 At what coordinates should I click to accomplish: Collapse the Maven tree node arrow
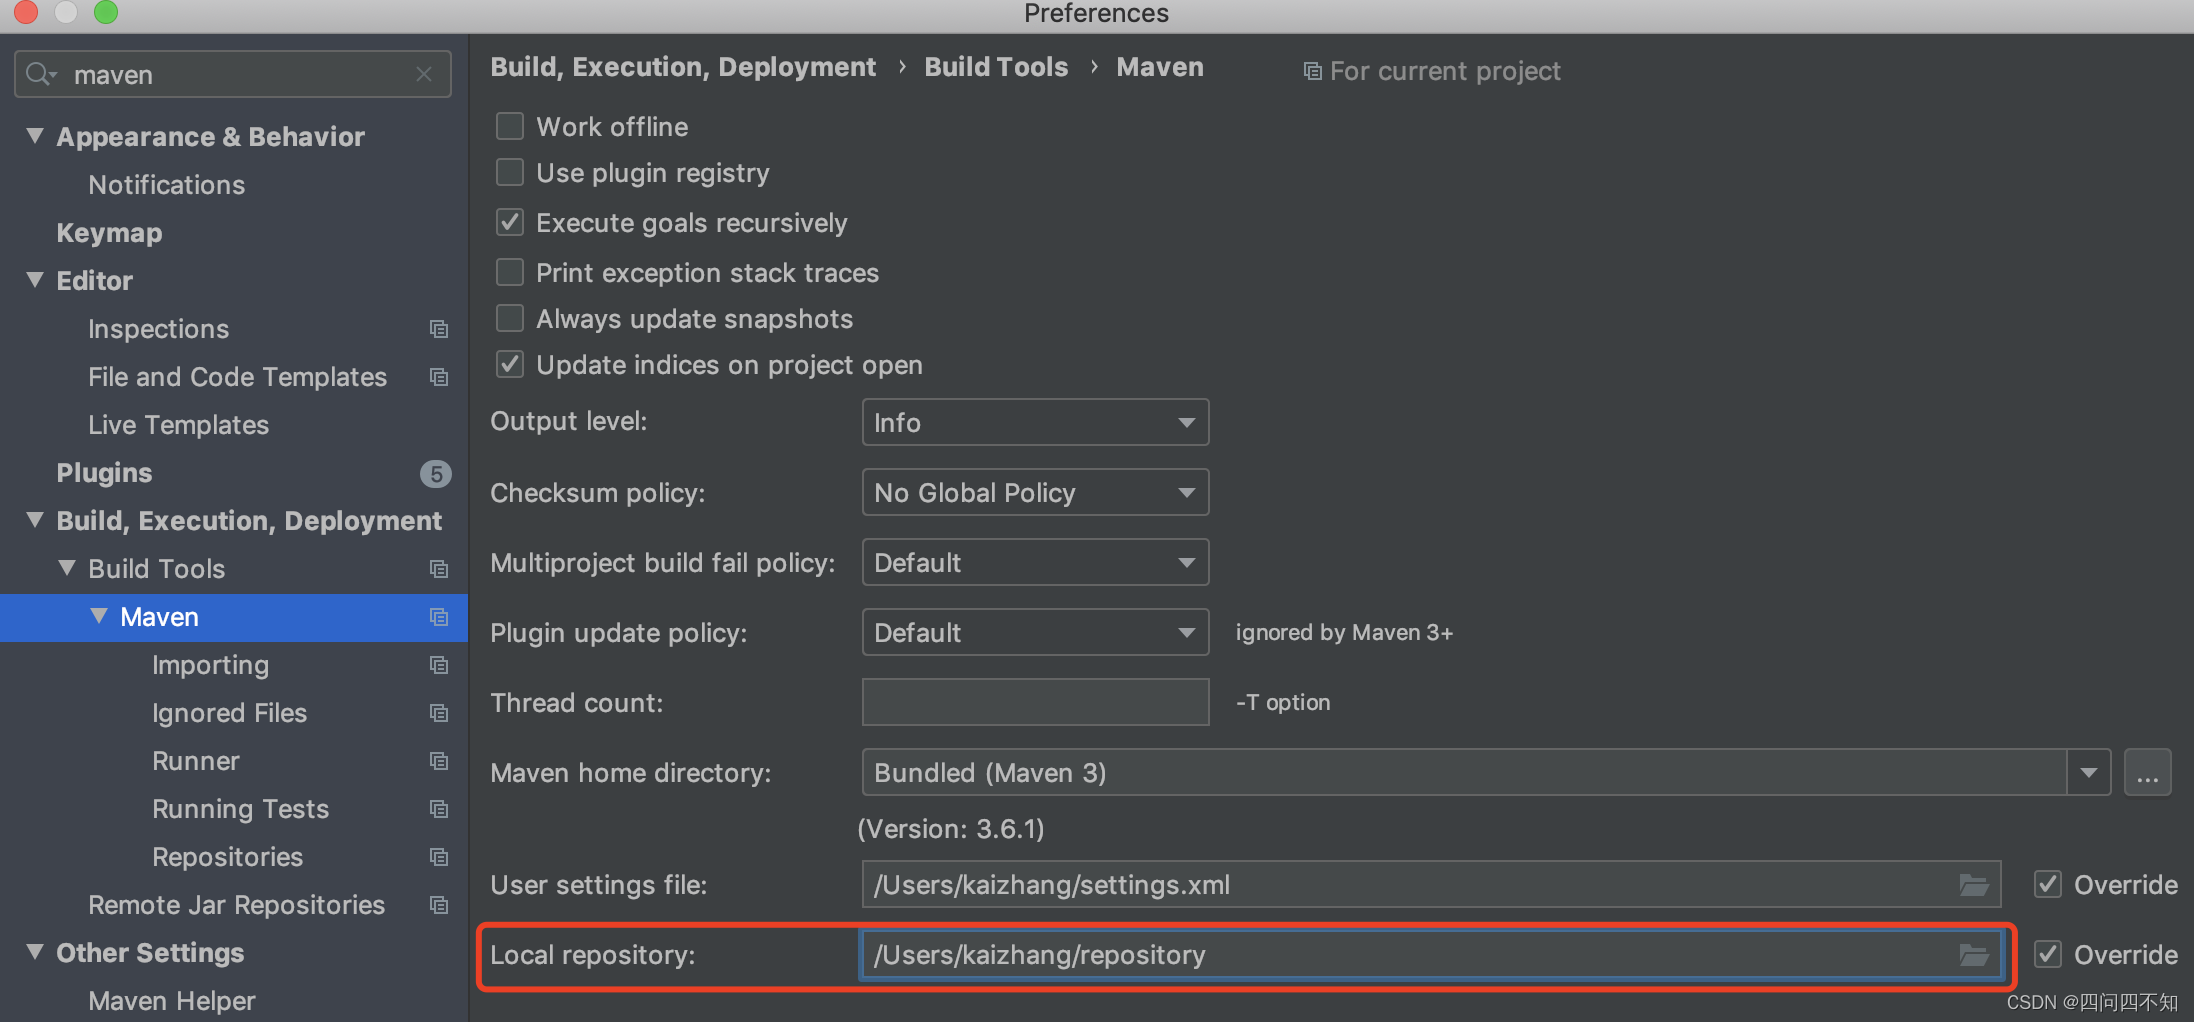click(x=99, y=616)
